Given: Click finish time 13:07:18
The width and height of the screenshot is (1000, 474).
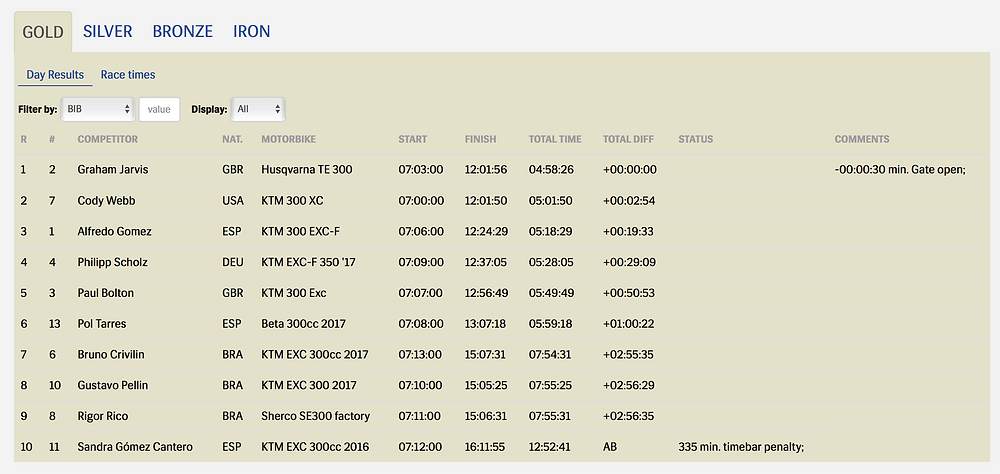Looking at the screenshot, I should click(x=485, y=323).
